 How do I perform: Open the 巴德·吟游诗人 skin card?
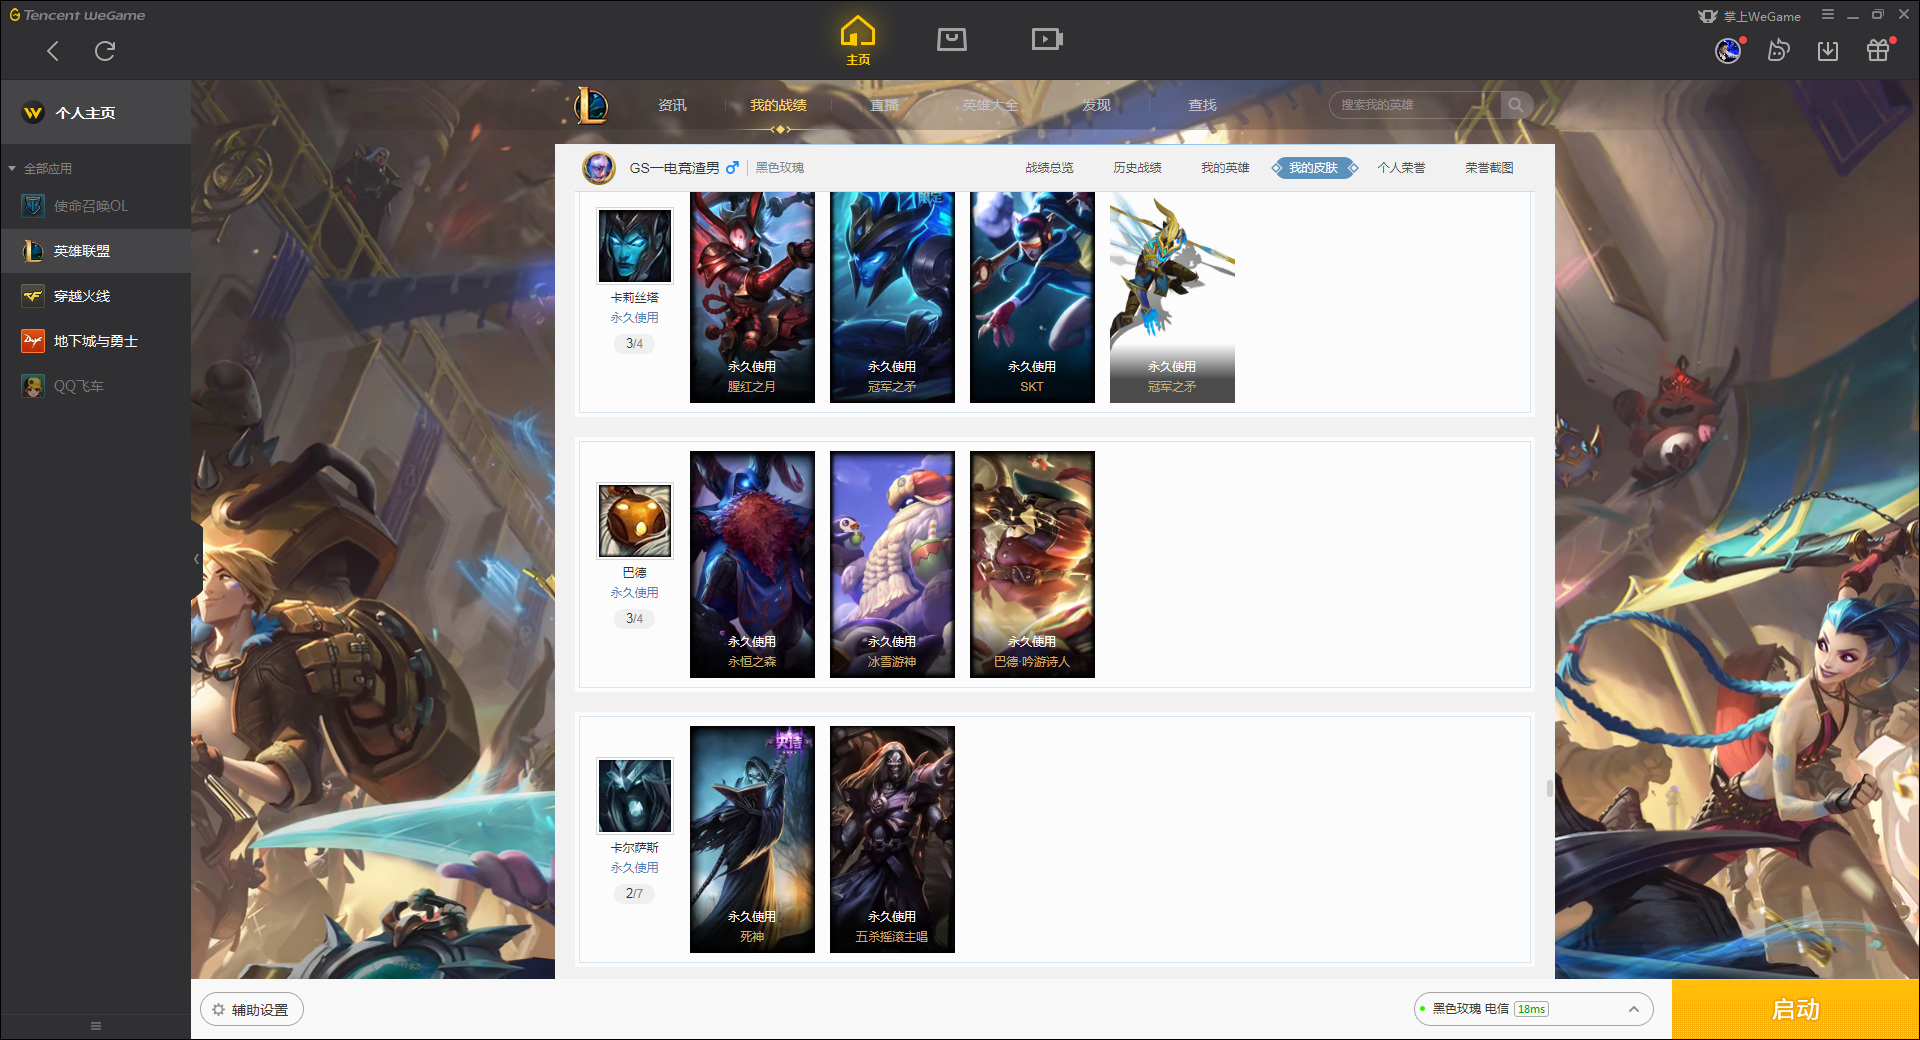coord(1032,564)
